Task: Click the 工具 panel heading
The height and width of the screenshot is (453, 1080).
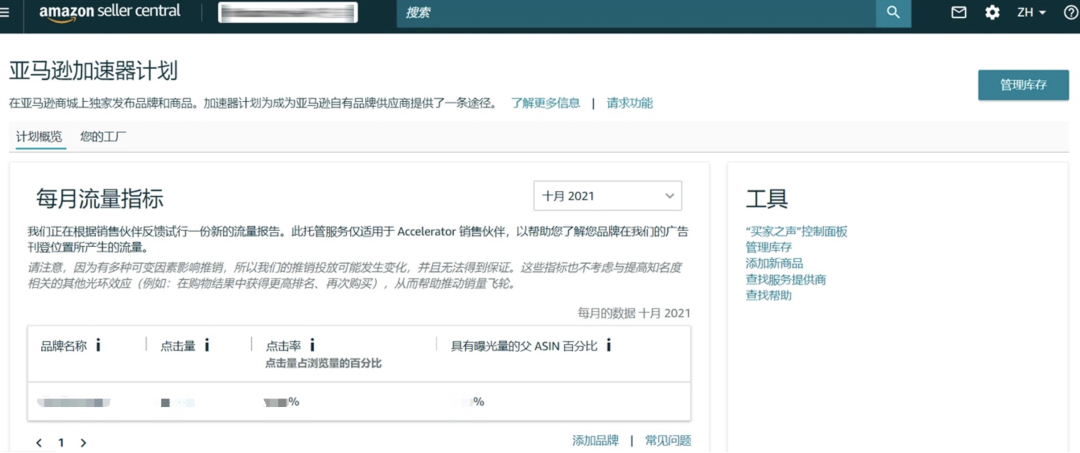Action: [x=767, y=198]
